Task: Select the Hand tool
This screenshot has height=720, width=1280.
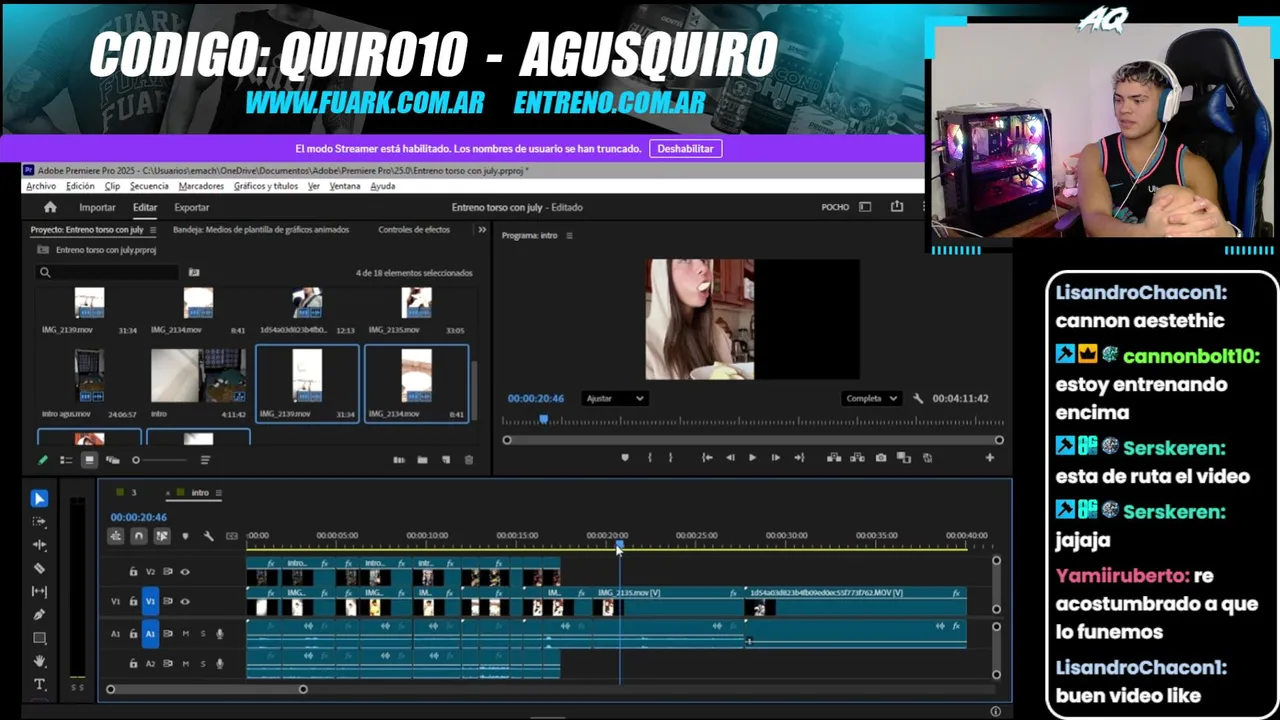Action: point(39,661)
